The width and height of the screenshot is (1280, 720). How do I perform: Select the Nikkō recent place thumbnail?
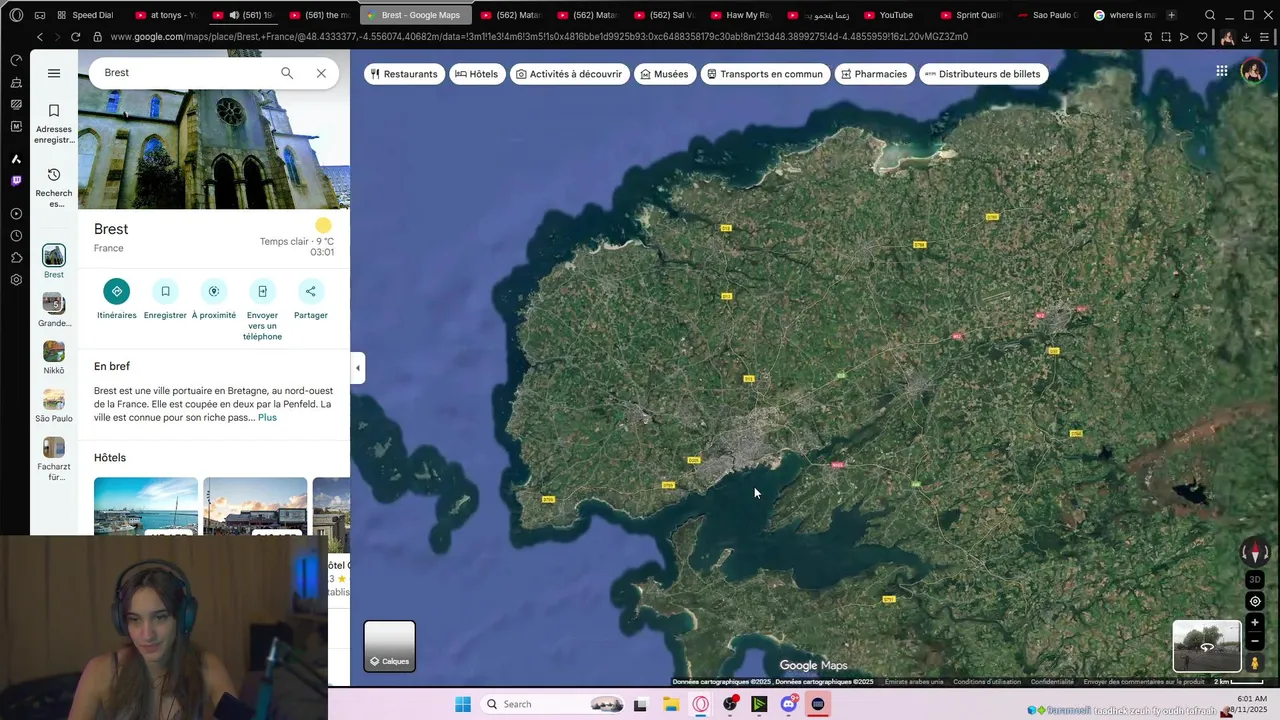click(x=54, y=351)
